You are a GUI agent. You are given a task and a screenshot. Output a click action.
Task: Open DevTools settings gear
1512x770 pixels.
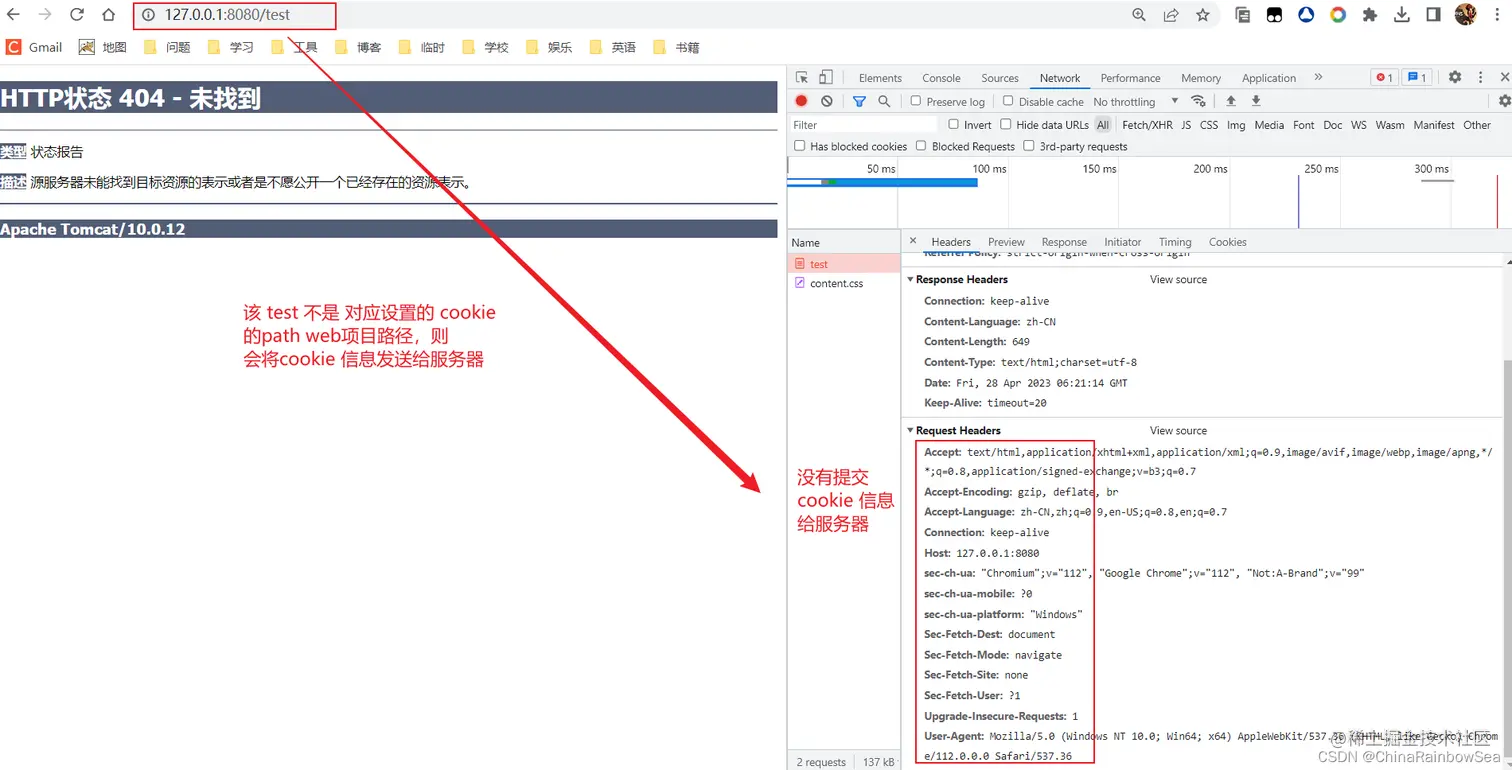point(1455,77)
